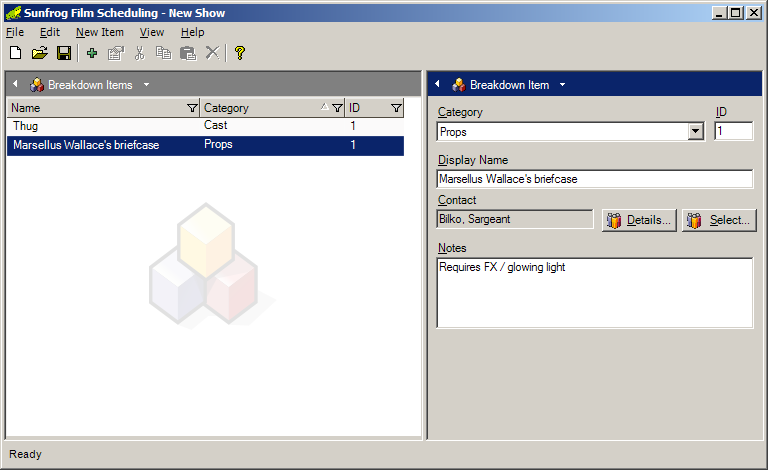Open the Edit menu

point(50,32)
